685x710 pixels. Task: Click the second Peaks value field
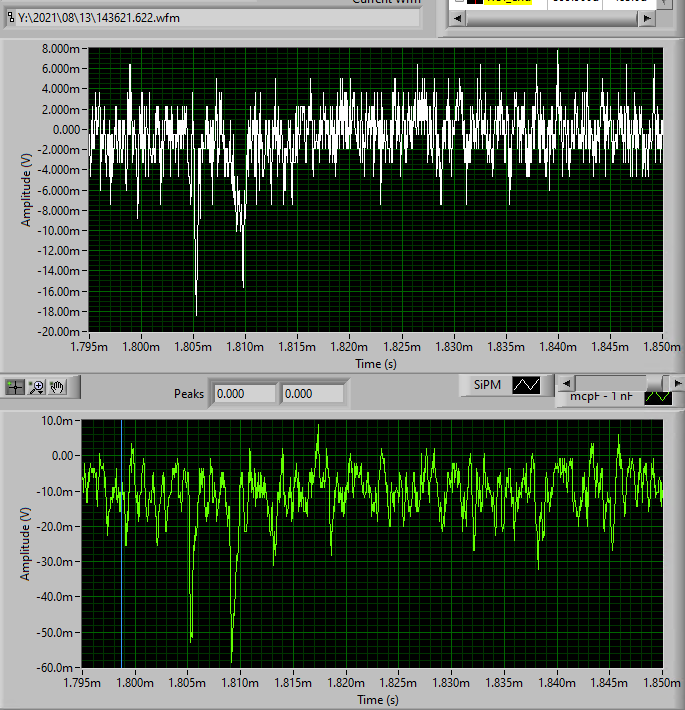[x=312, y=393]
